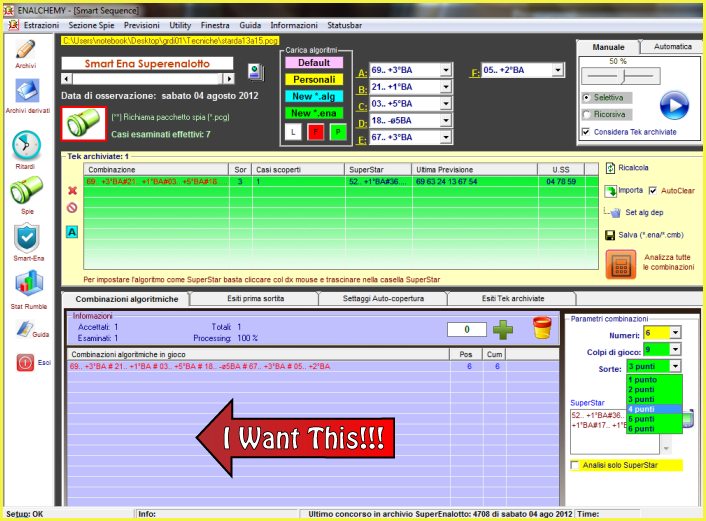
Task: Open algorithm C dropdown 03.. +5°BA
Action: click(x=446, y=104)
